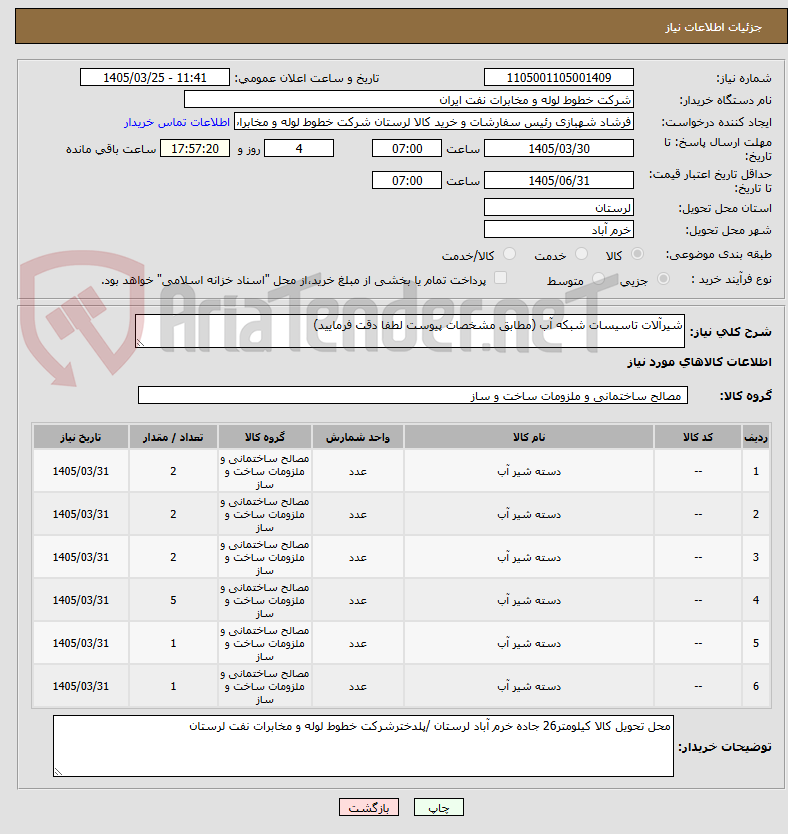Viewport: 788px width, 834px height.
Task: Click the استان محل تحویل field لرستان
Action: pyautogui.click(x=559, y=207)
